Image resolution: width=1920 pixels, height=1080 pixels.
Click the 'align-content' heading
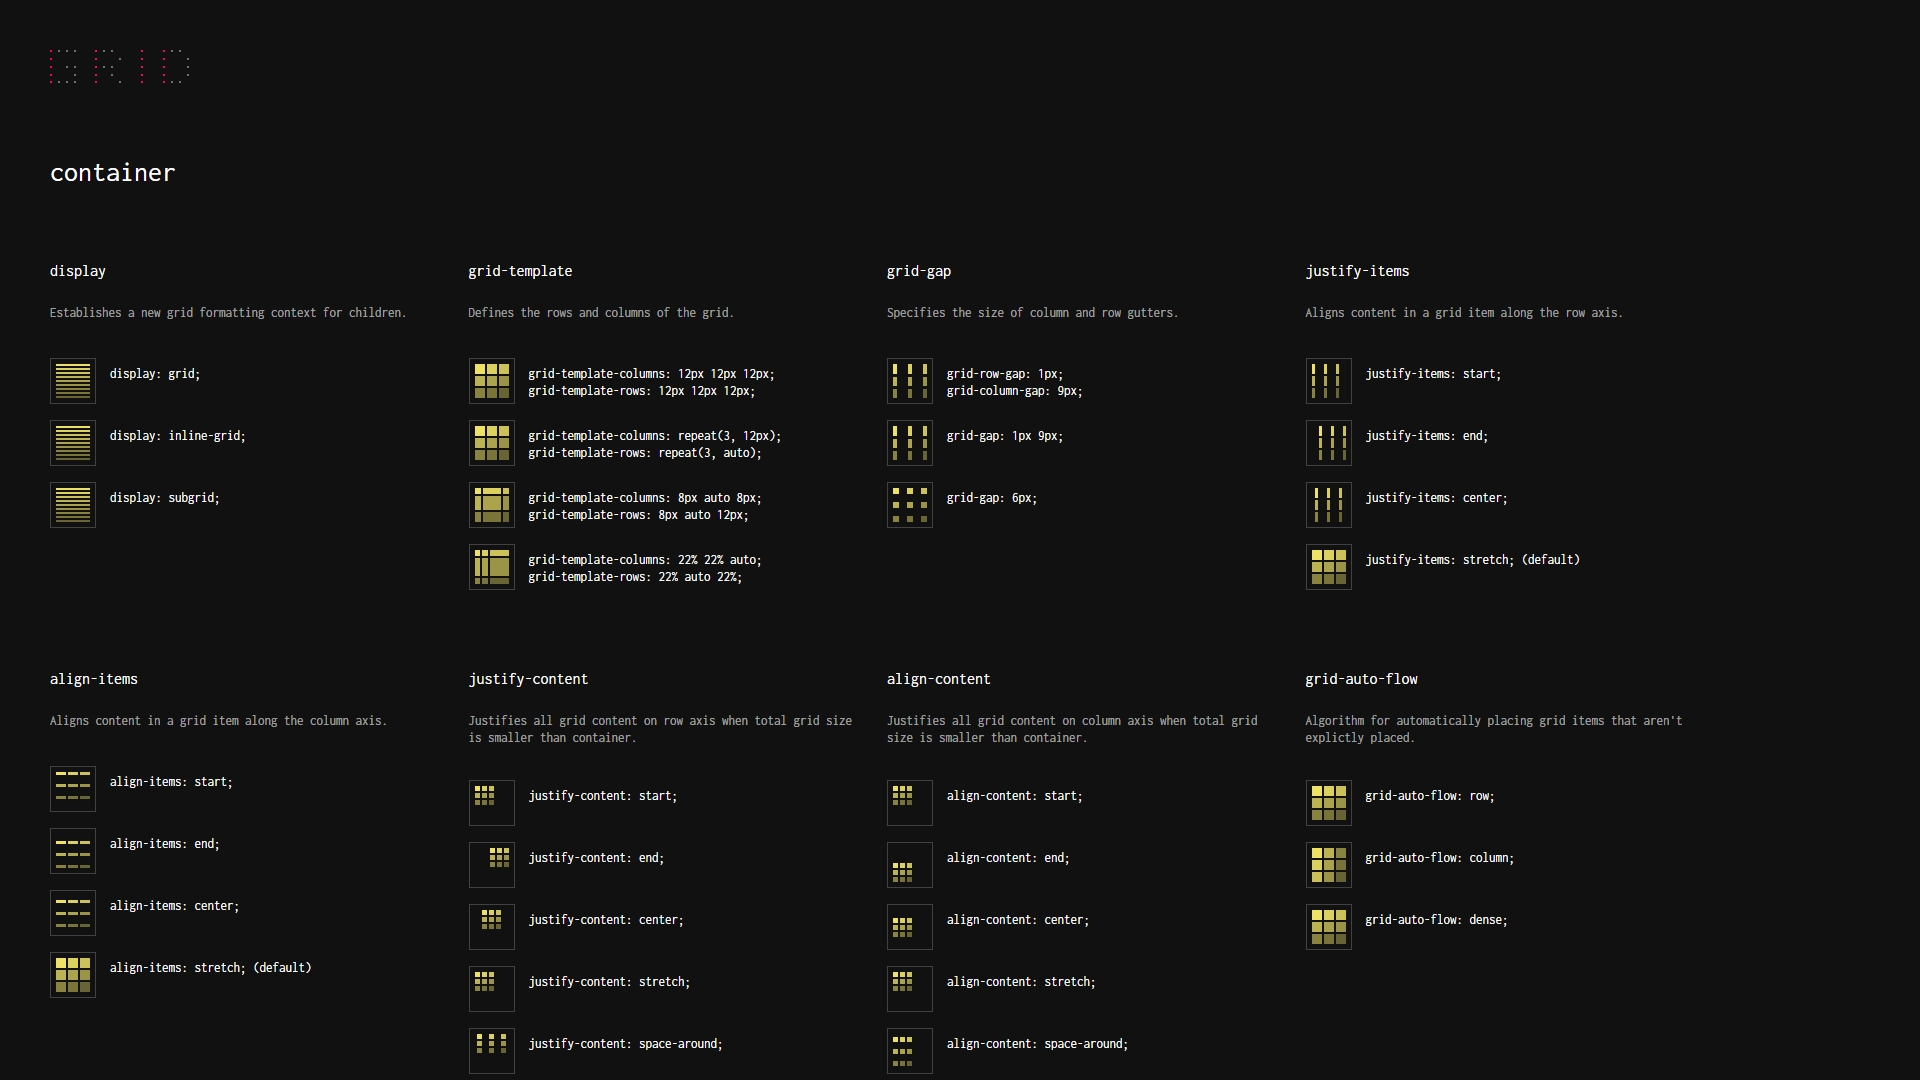tap(939, 680)
